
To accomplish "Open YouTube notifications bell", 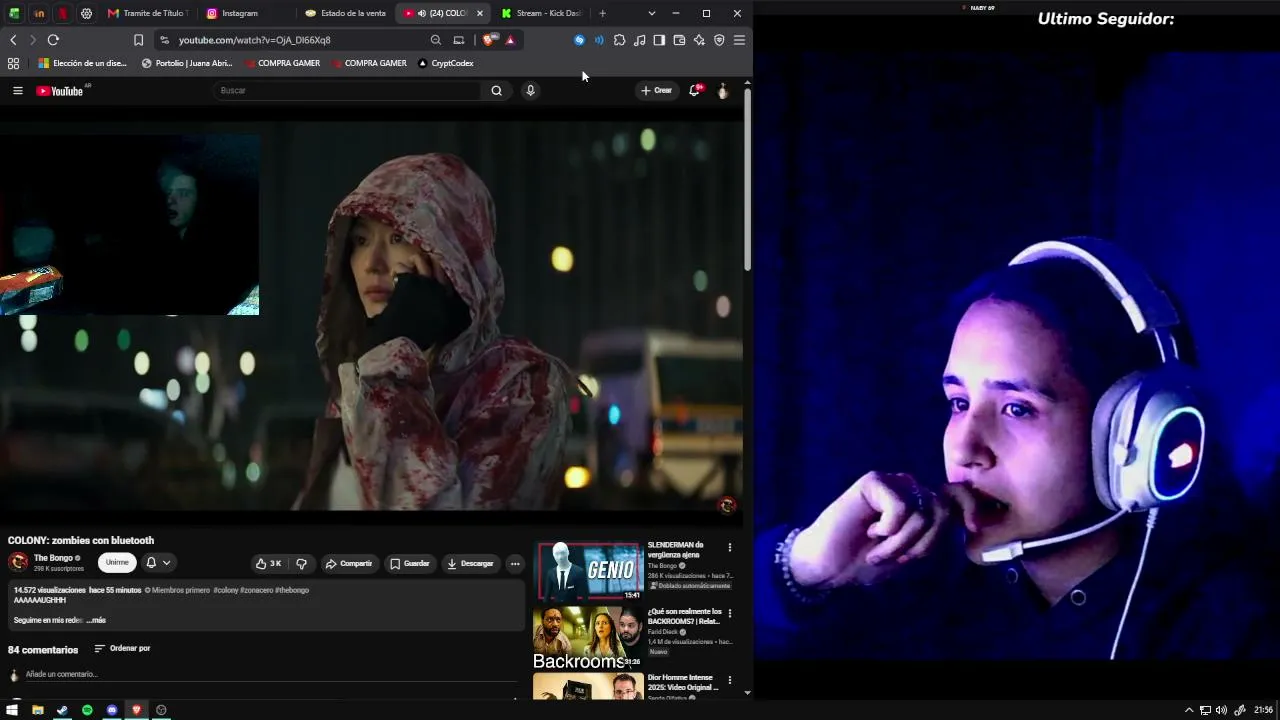I will (694, 91).
